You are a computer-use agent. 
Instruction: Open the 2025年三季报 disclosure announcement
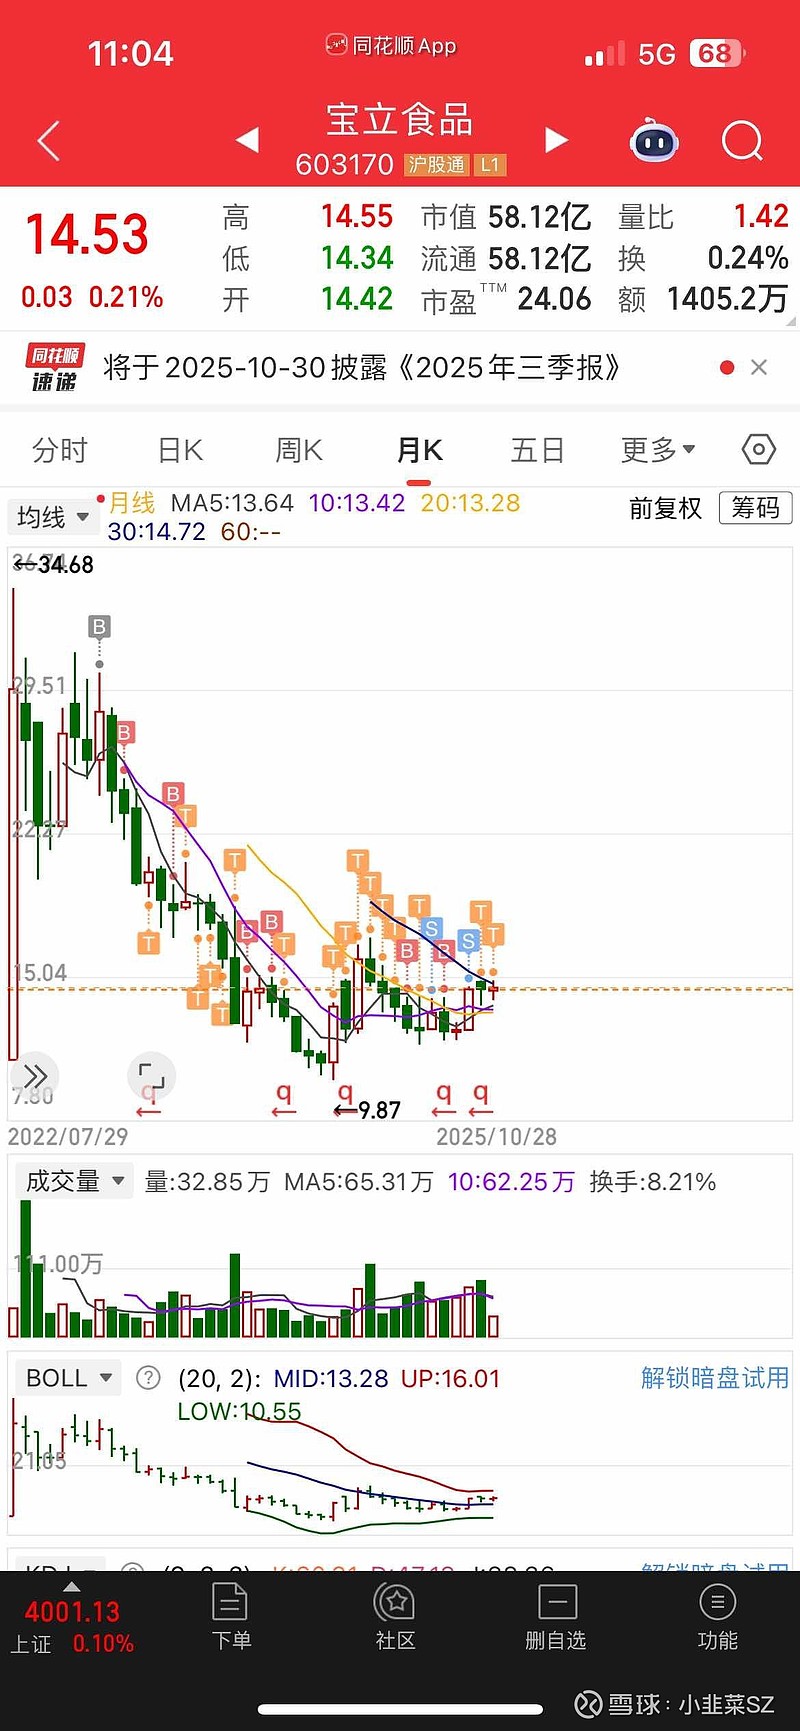click(361, 368)
